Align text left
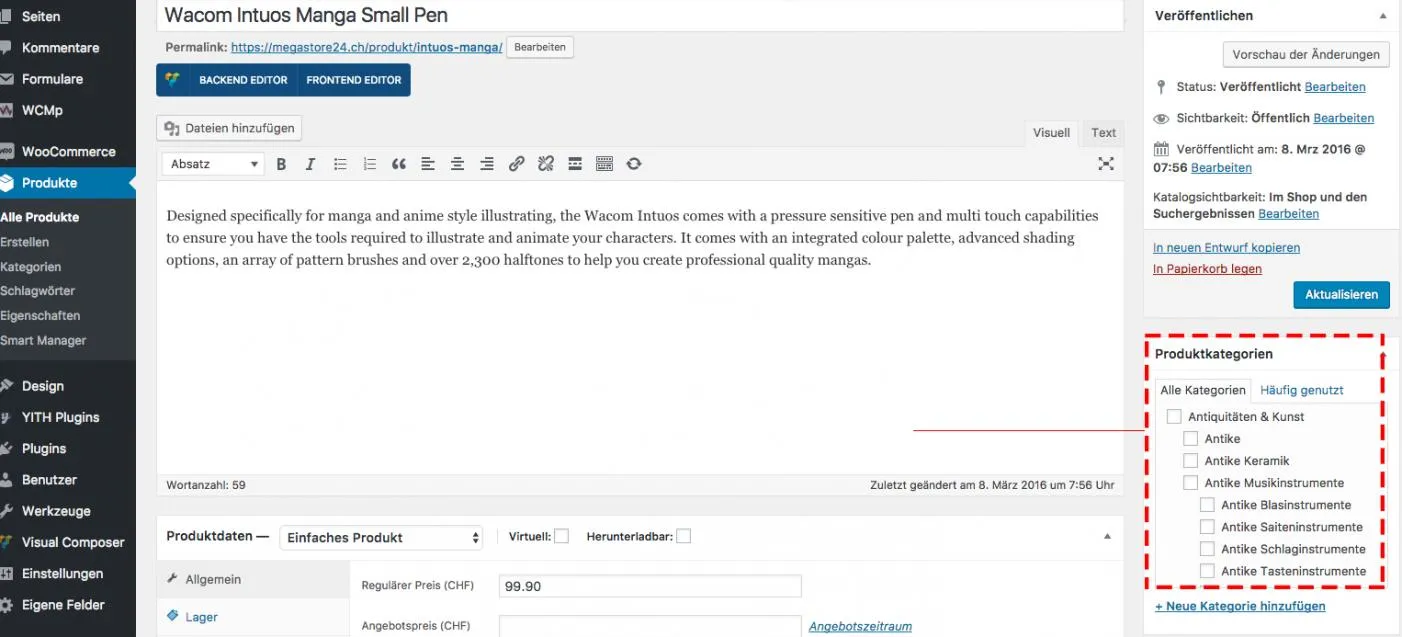Viewport: 1402px width, 637px height. pos(428,164)
